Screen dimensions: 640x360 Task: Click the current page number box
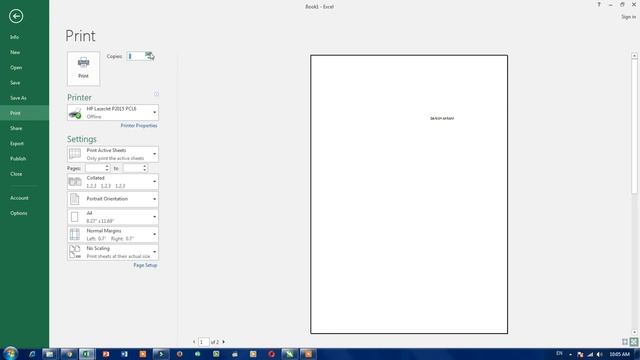coord(203,342)
